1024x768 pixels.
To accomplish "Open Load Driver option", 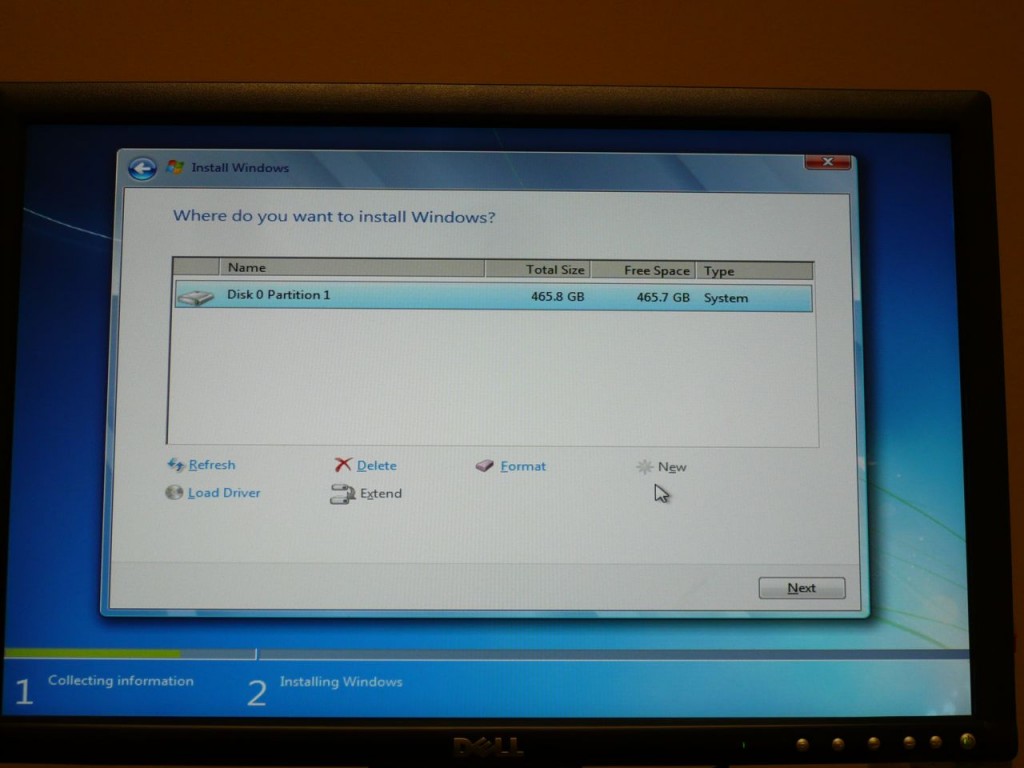I will pos(224,493).
